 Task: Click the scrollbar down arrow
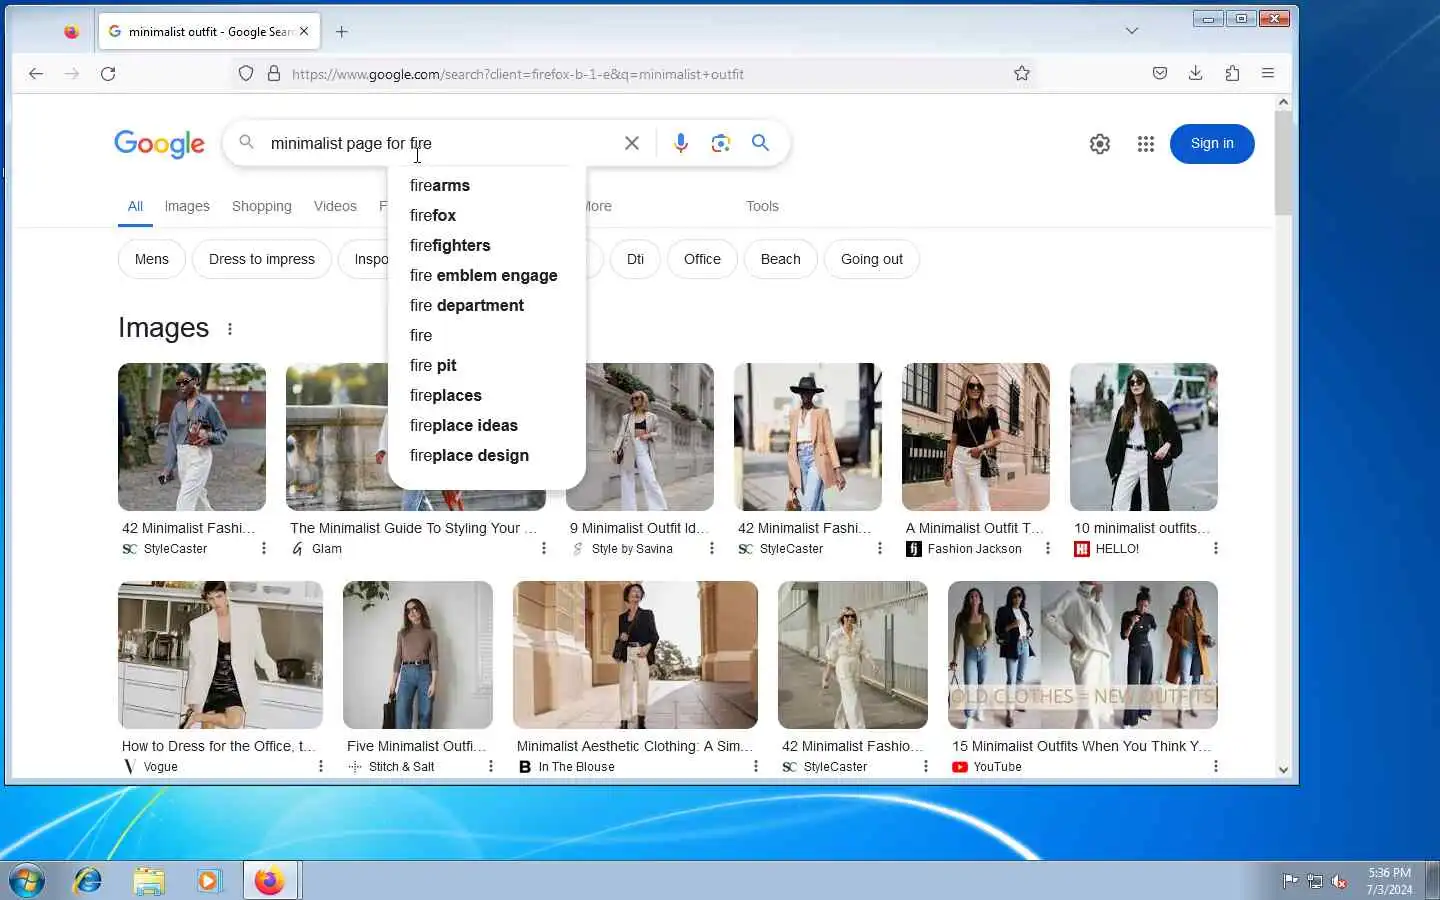point(1284,769)
